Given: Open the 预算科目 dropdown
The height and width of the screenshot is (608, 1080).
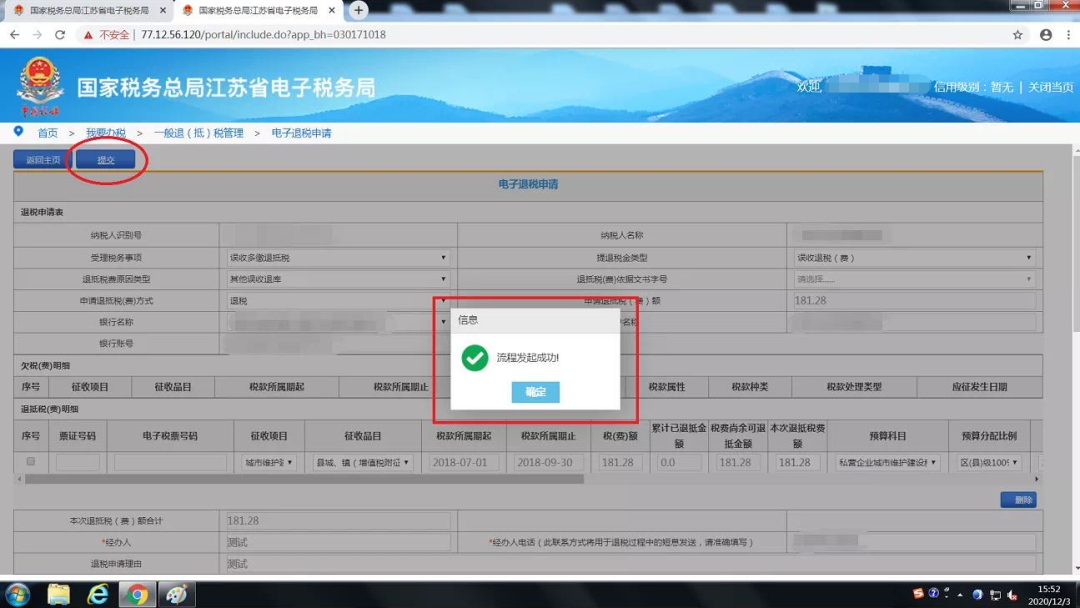Looking at the screenshot, I should point(887,462).
